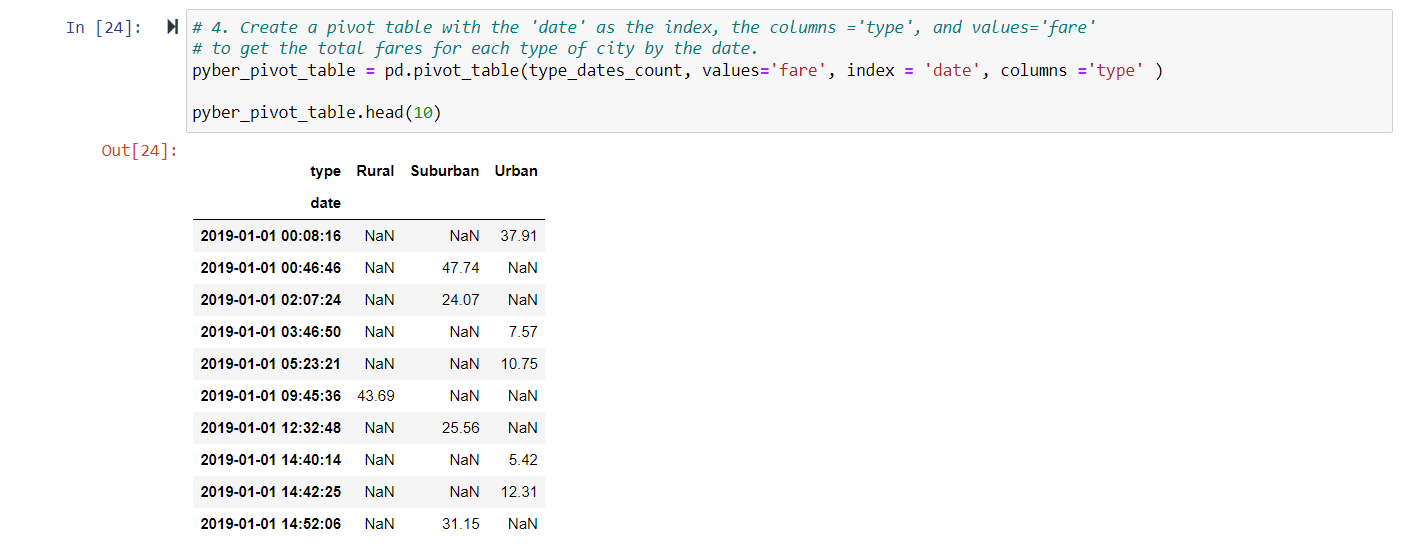Click row index 2019-01-01 00:46:46

[x=271, y=268]
